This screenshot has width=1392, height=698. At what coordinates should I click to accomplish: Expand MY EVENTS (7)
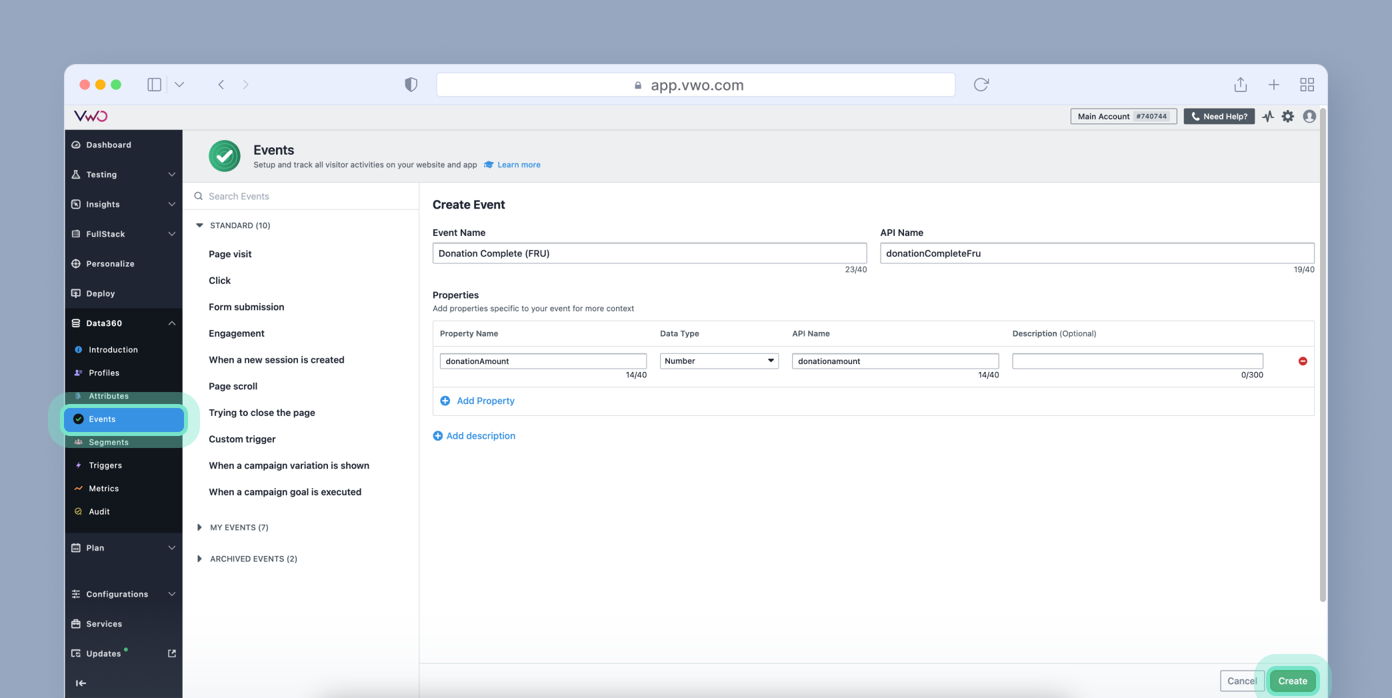tap(199, 527)
